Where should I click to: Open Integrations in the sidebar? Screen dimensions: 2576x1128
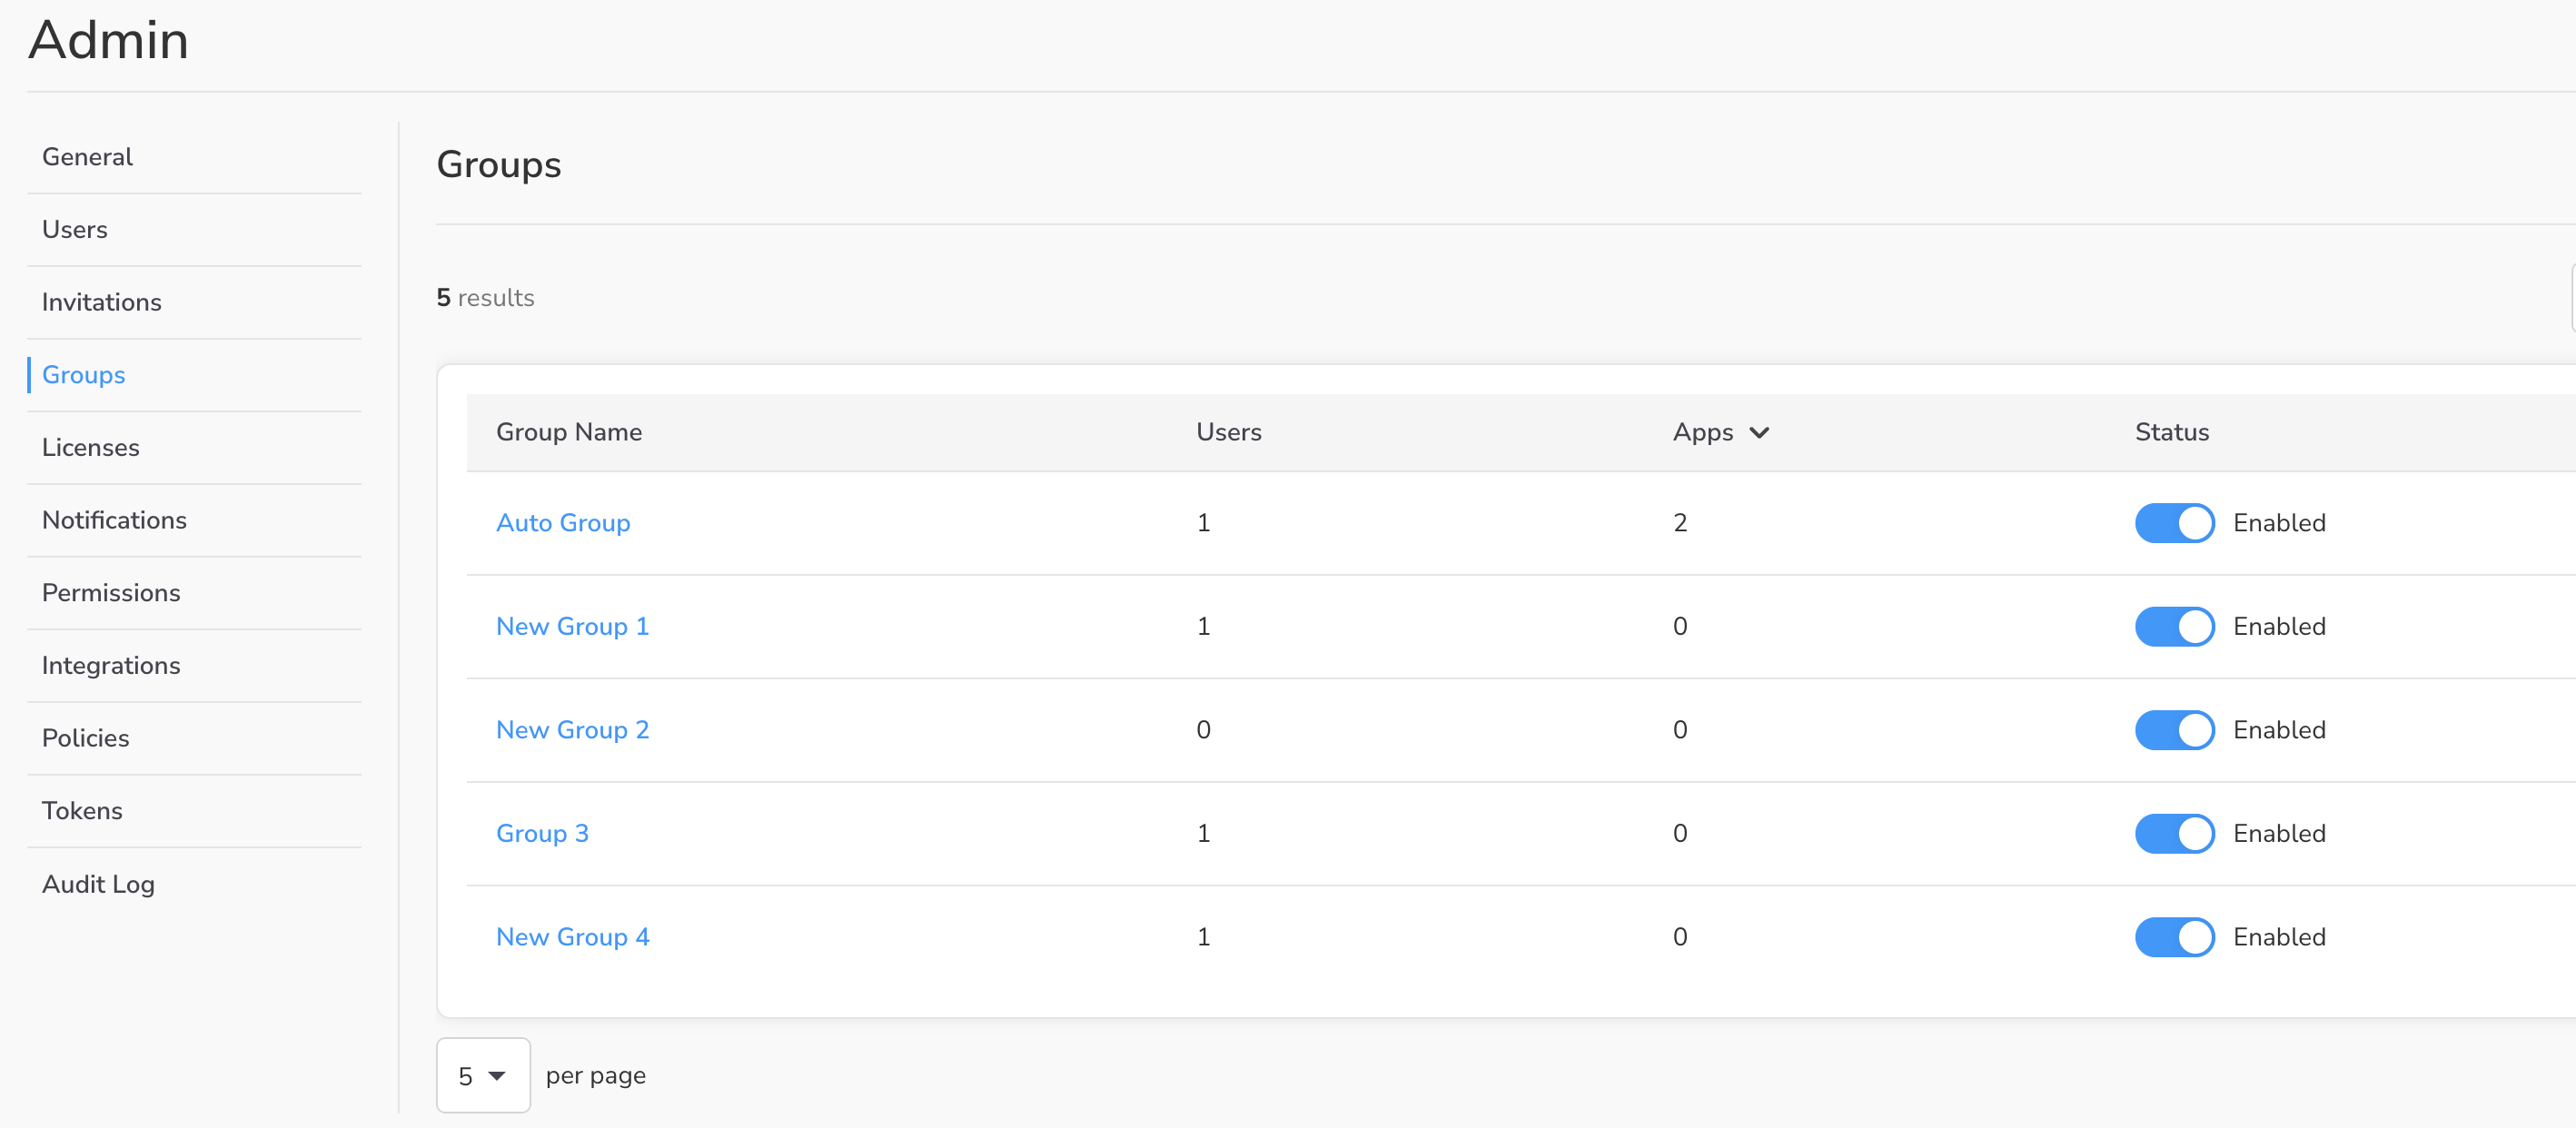tap(112, 666)
